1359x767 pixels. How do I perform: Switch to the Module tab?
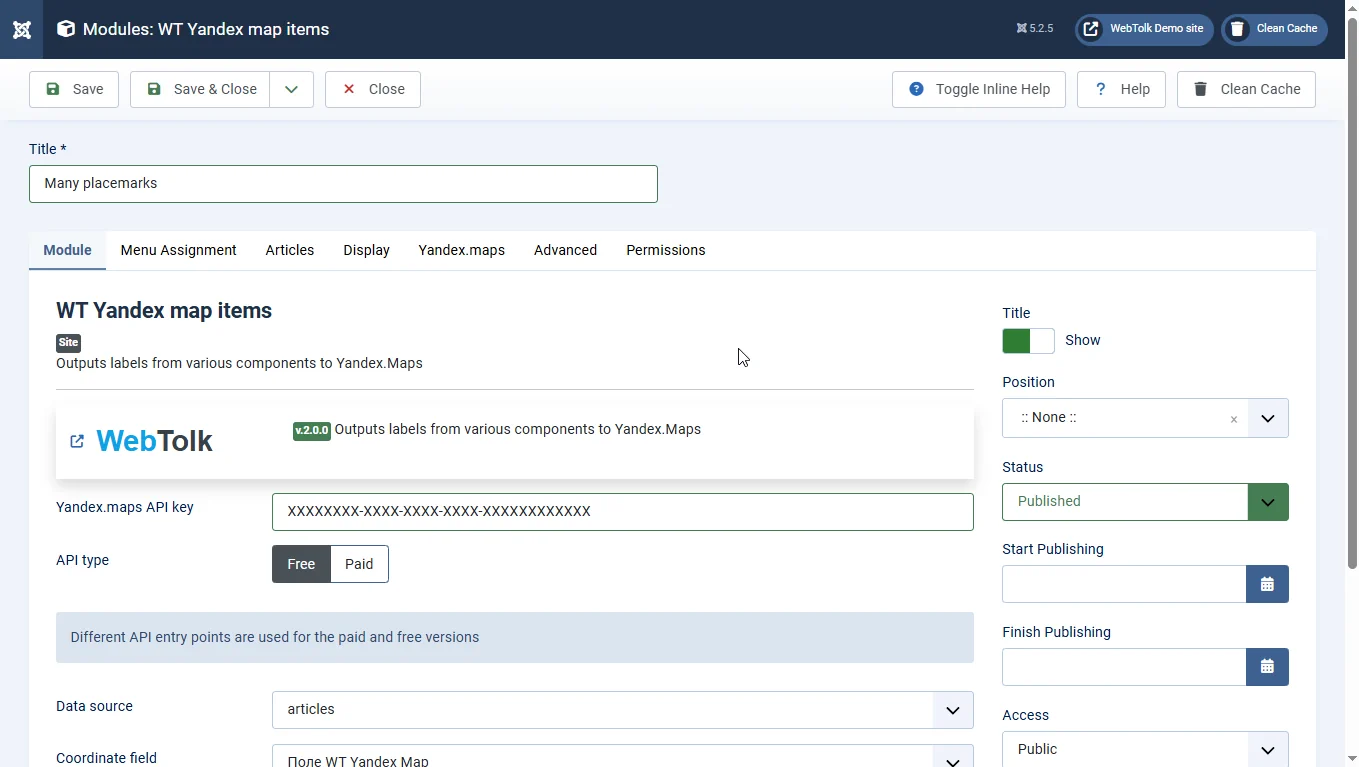pyautogui.click(x=67, y=250)
